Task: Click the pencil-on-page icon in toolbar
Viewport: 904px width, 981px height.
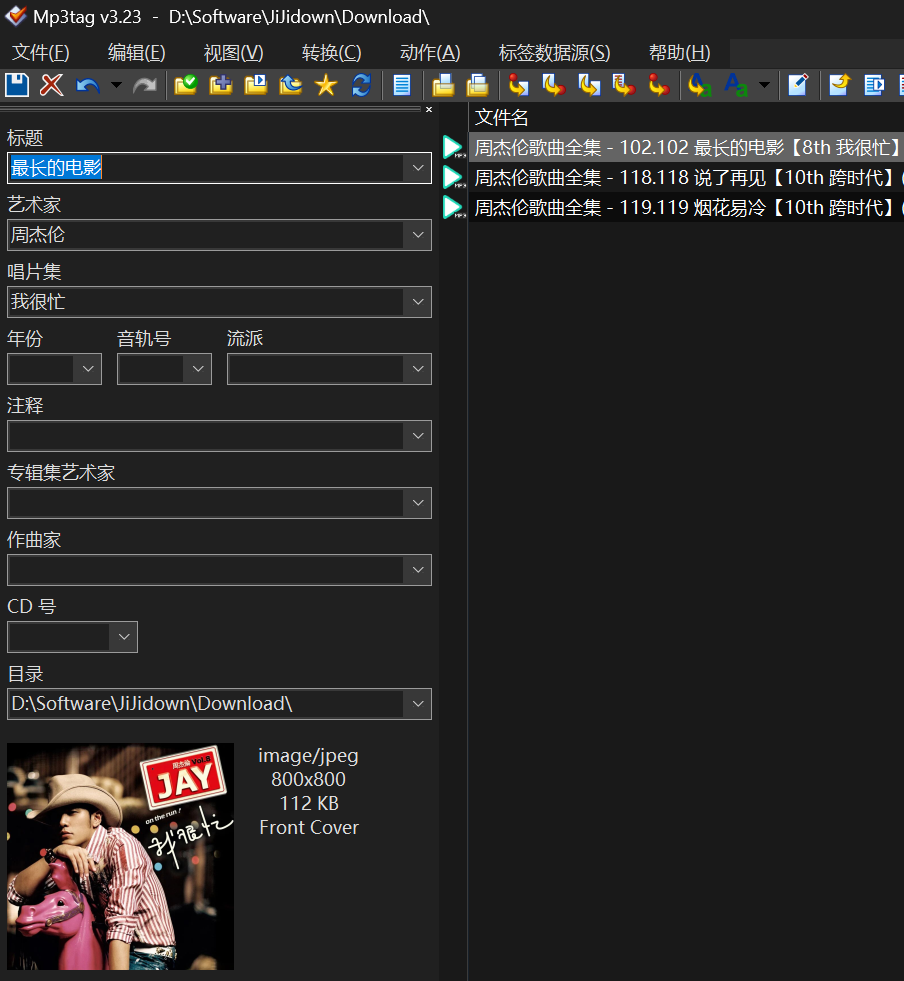Action: click(798, 85)
